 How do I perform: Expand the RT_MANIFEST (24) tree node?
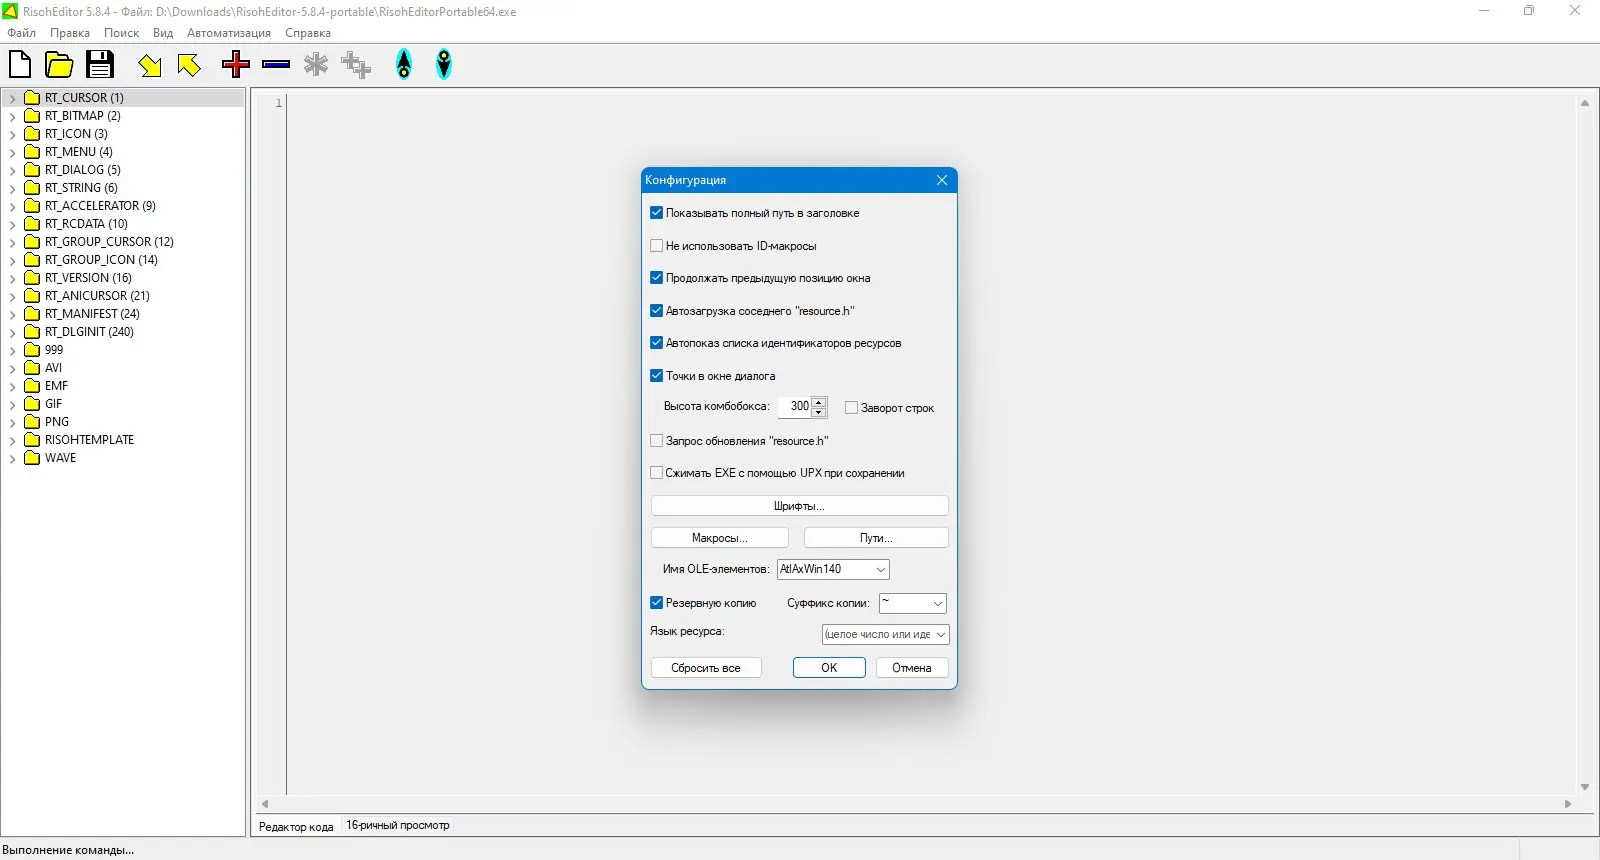pyautogui.click(x=12, y=314)
